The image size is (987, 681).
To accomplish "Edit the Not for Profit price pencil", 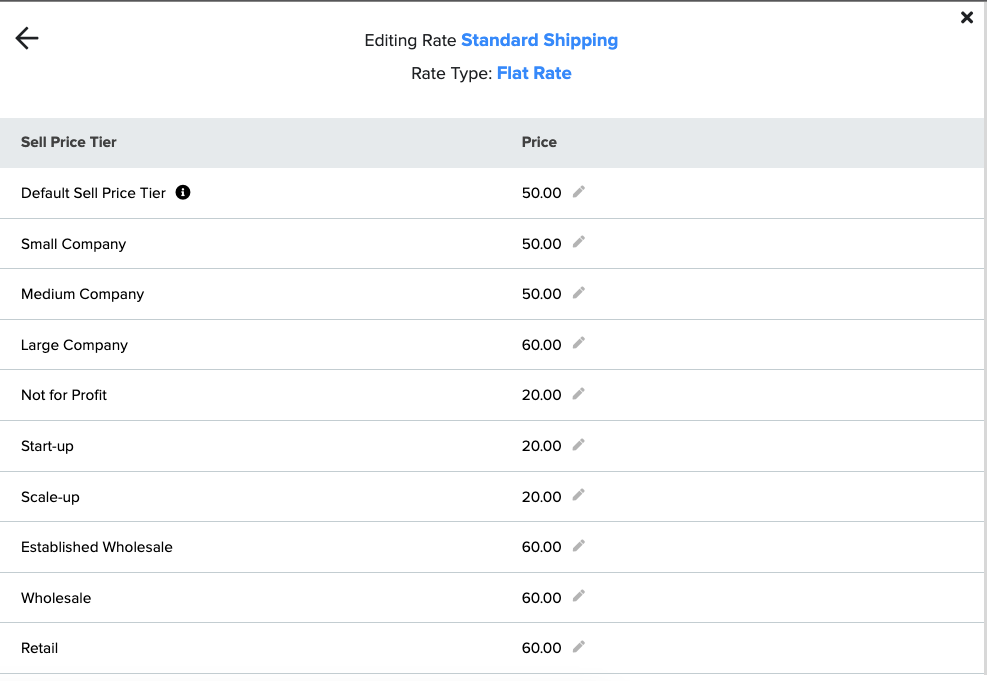I will [x=578, y=394].
